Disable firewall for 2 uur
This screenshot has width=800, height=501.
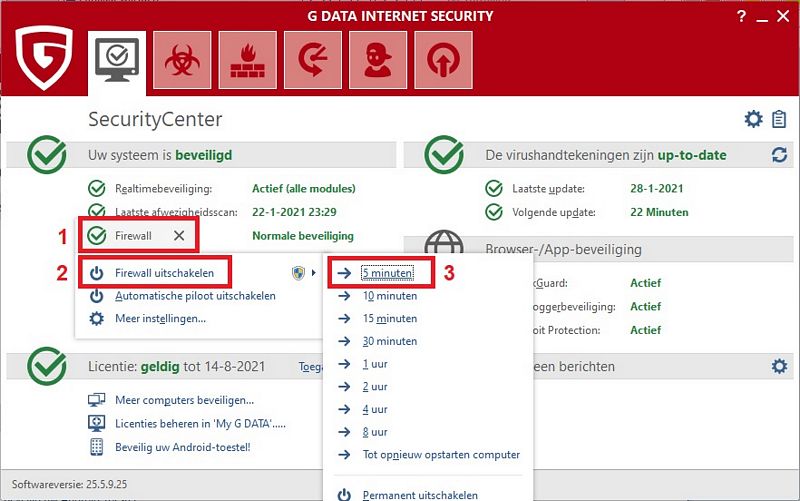pyautogui.click(x=375, y=386)
